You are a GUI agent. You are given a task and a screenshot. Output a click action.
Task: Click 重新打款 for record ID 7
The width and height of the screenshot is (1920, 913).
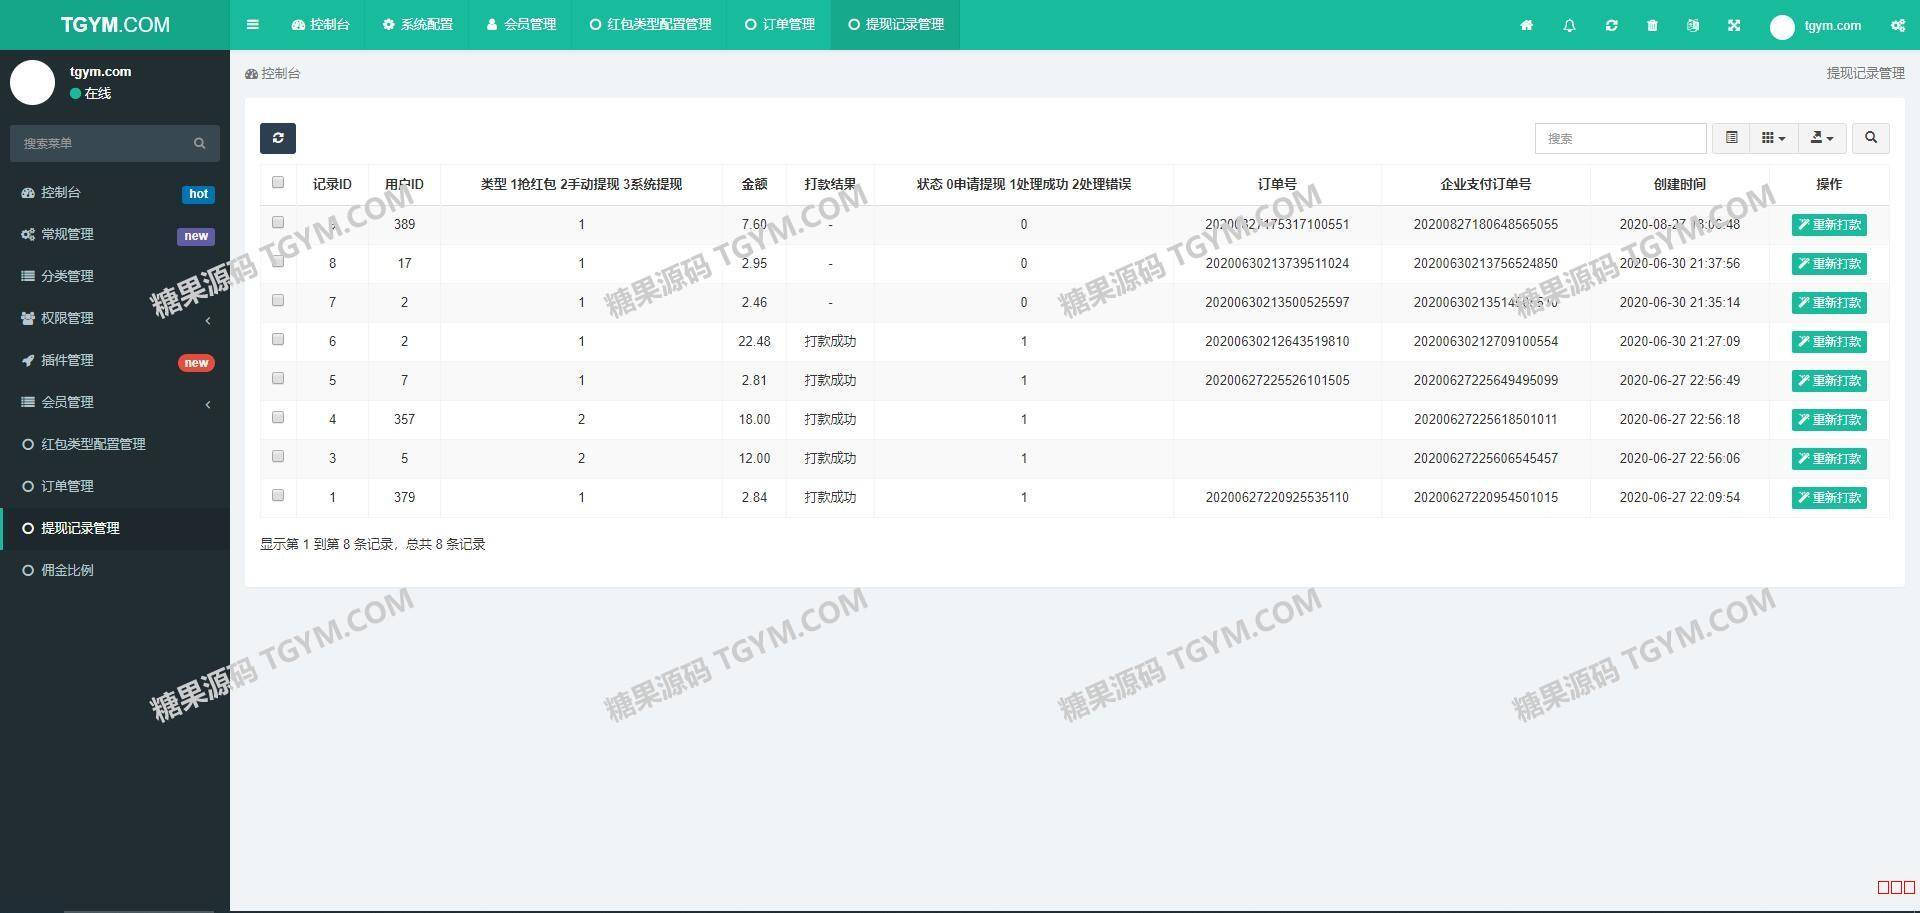(1829, 303)
